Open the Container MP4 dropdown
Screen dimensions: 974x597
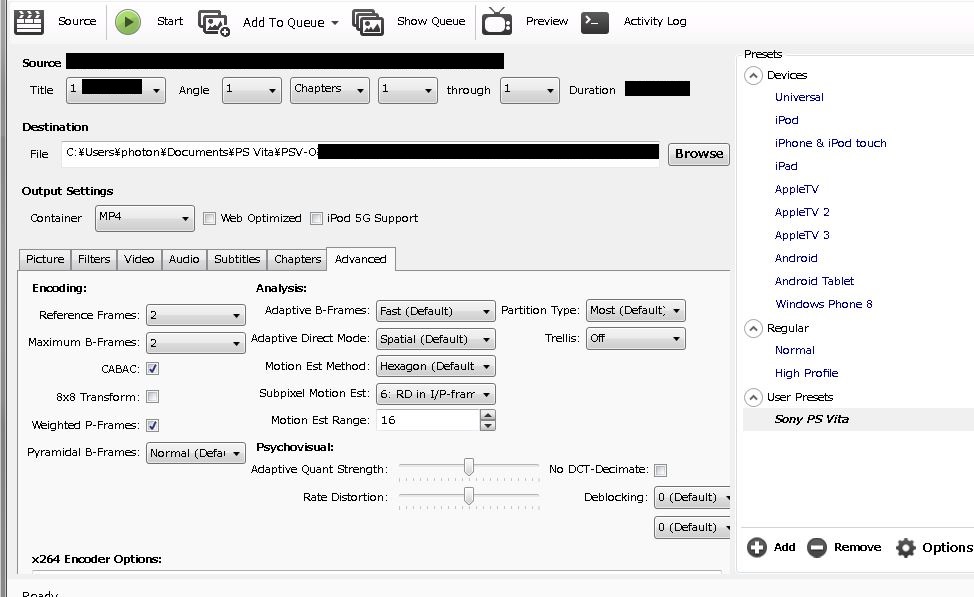[145, 218]
